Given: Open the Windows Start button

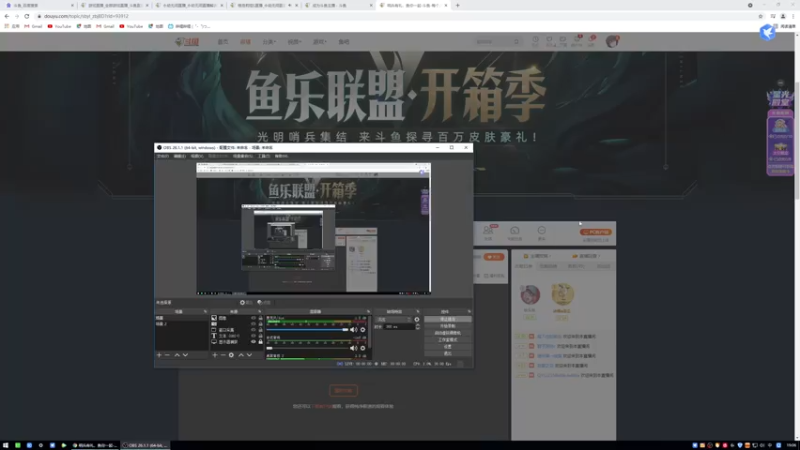Looking at the screenshot, I should coord(6,445).
